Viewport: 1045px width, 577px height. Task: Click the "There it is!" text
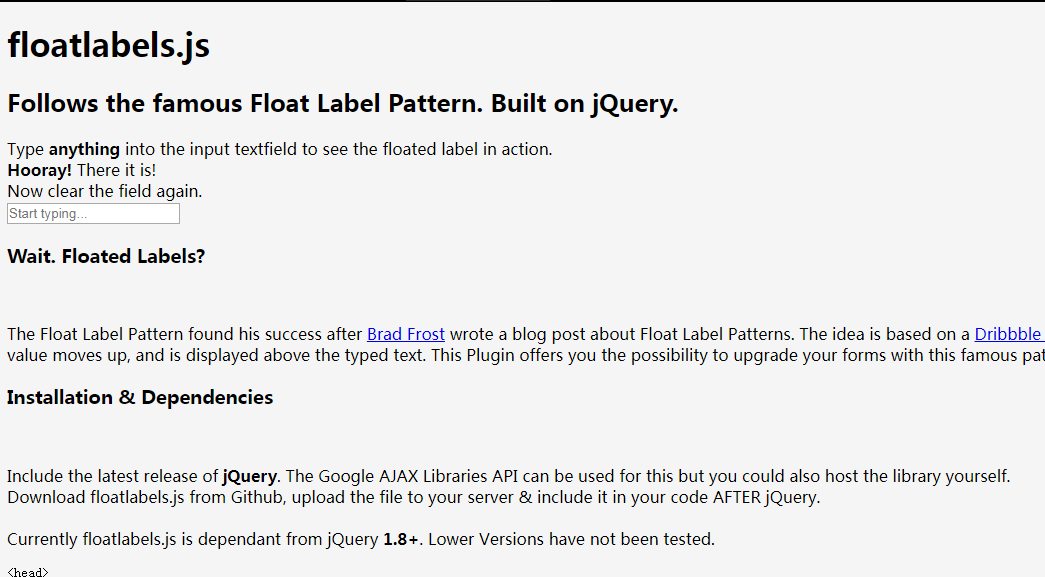117,171
